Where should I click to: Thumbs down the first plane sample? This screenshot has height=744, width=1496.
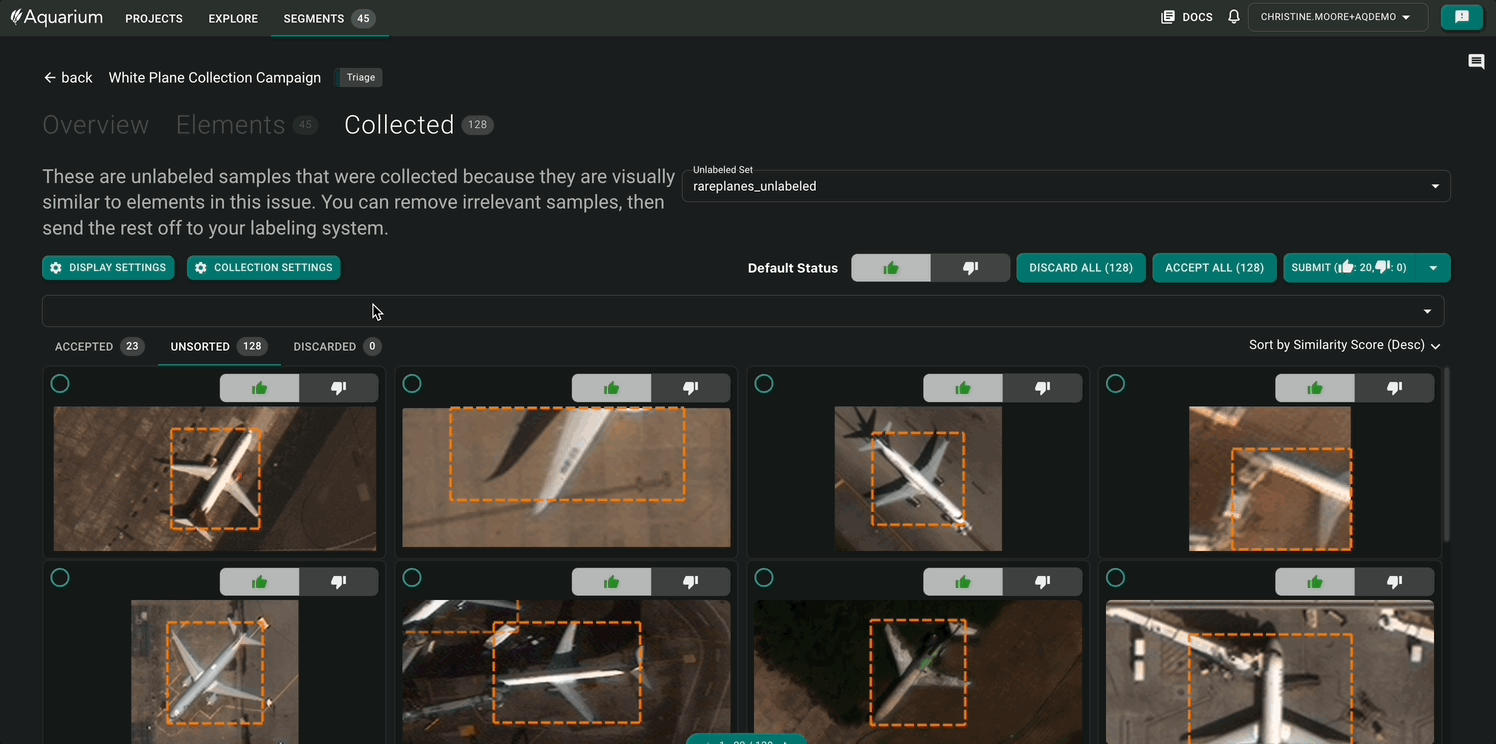pos(338,388)
